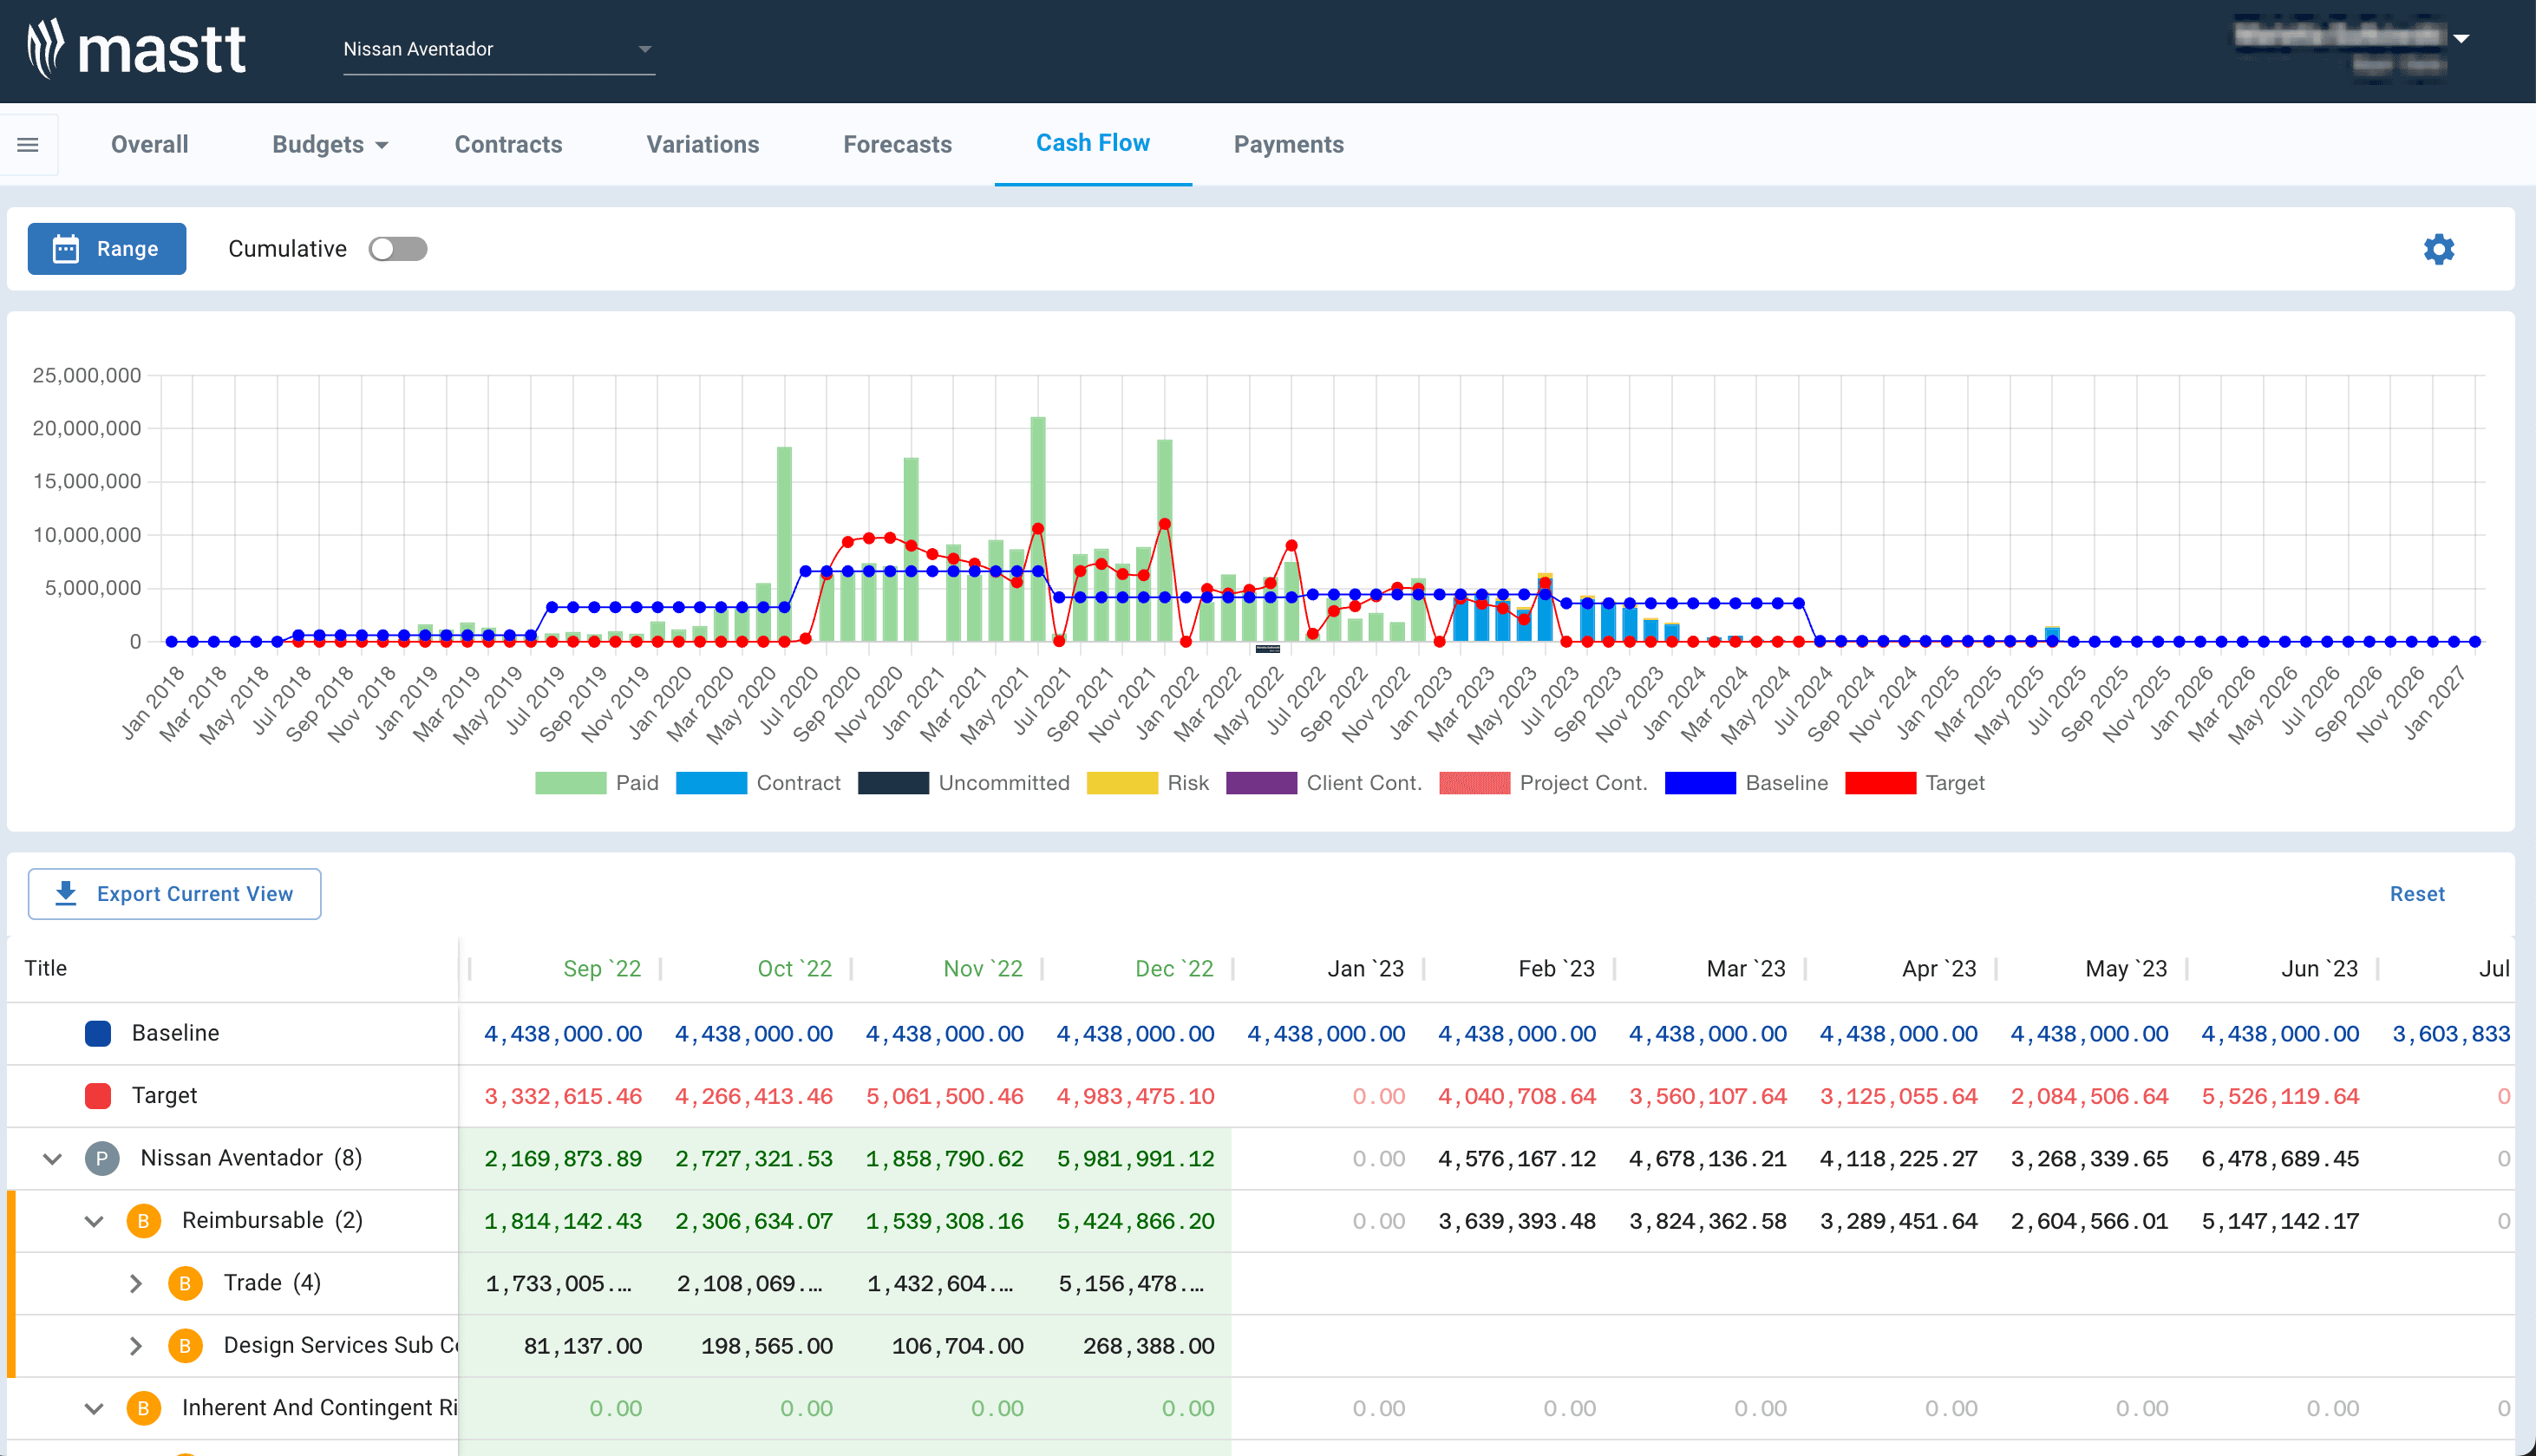Toggle the Cumulative switch
Screen dimensions: 2536x1456
click(398, 249)
